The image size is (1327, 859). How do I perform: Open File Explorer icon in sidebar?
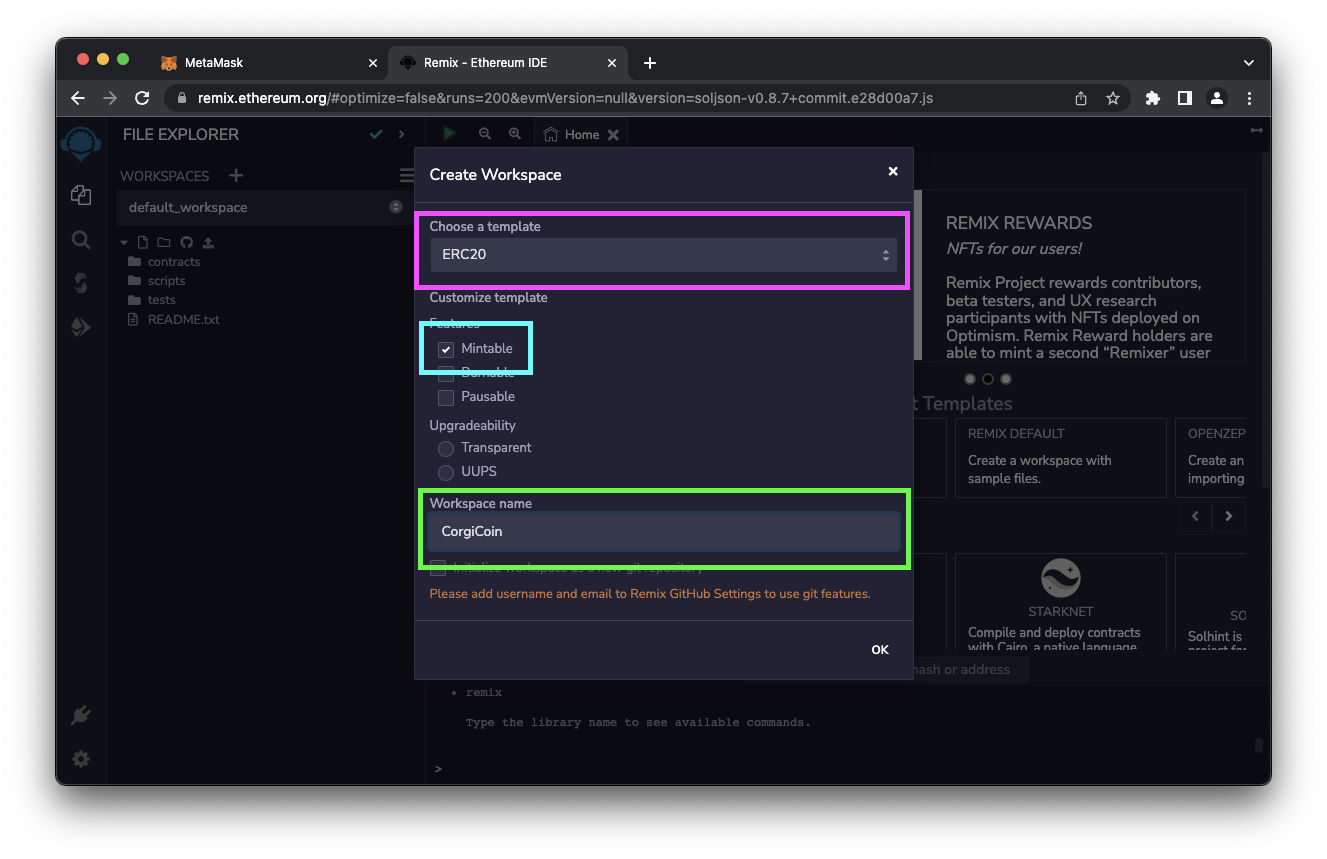[x=81, y=195]
